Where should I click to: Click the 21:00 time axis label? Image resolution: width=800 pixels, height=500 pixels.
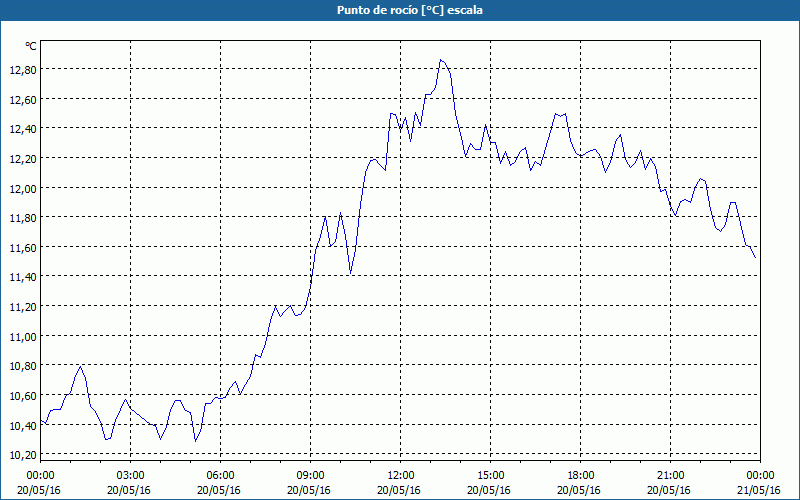click(x=670, y=476)
